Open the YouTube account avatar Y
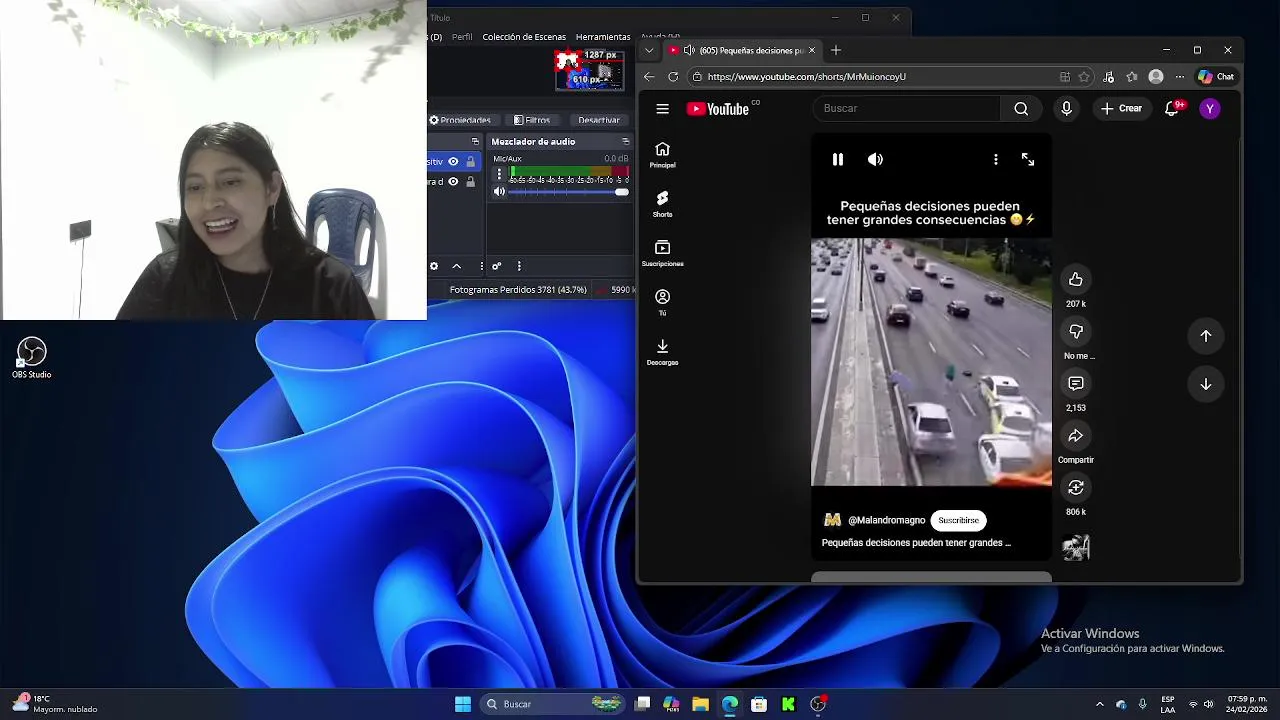The image size is (1280, 720). click(x=1210, y=109)
